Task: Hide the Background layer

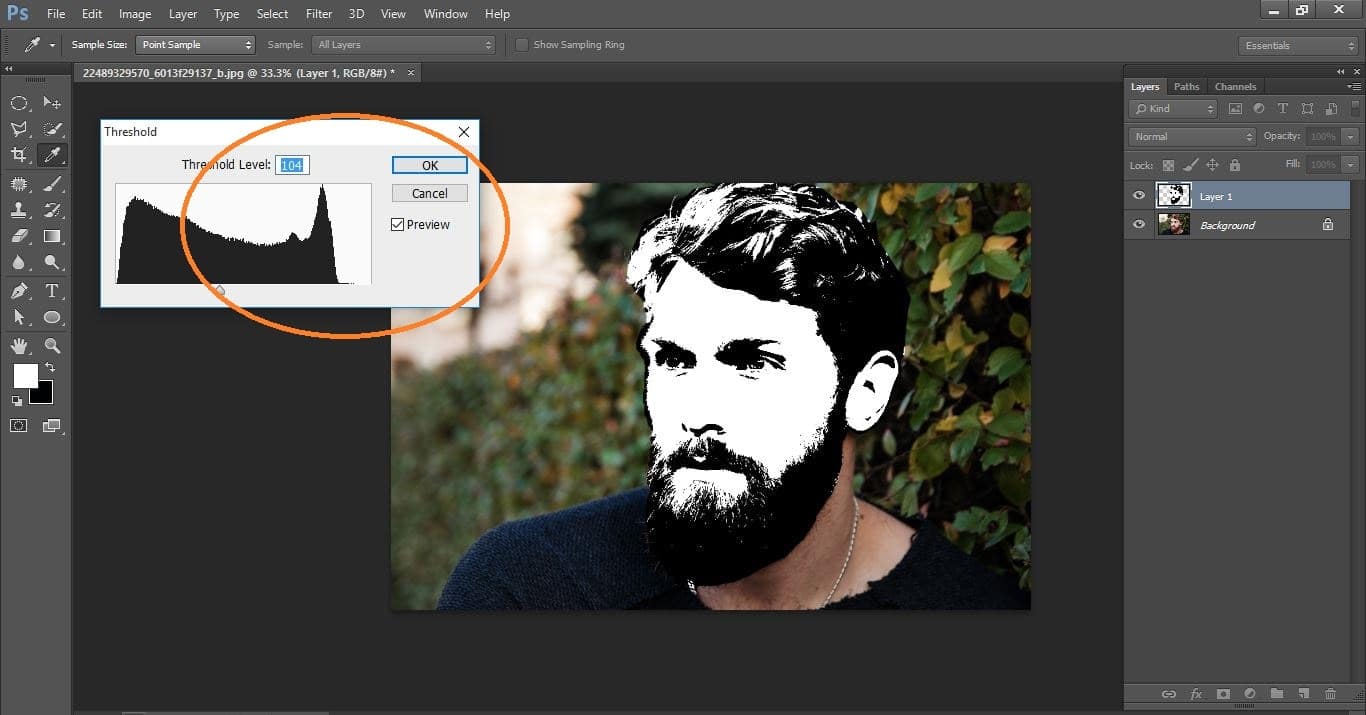Action: click(1138, 224)
